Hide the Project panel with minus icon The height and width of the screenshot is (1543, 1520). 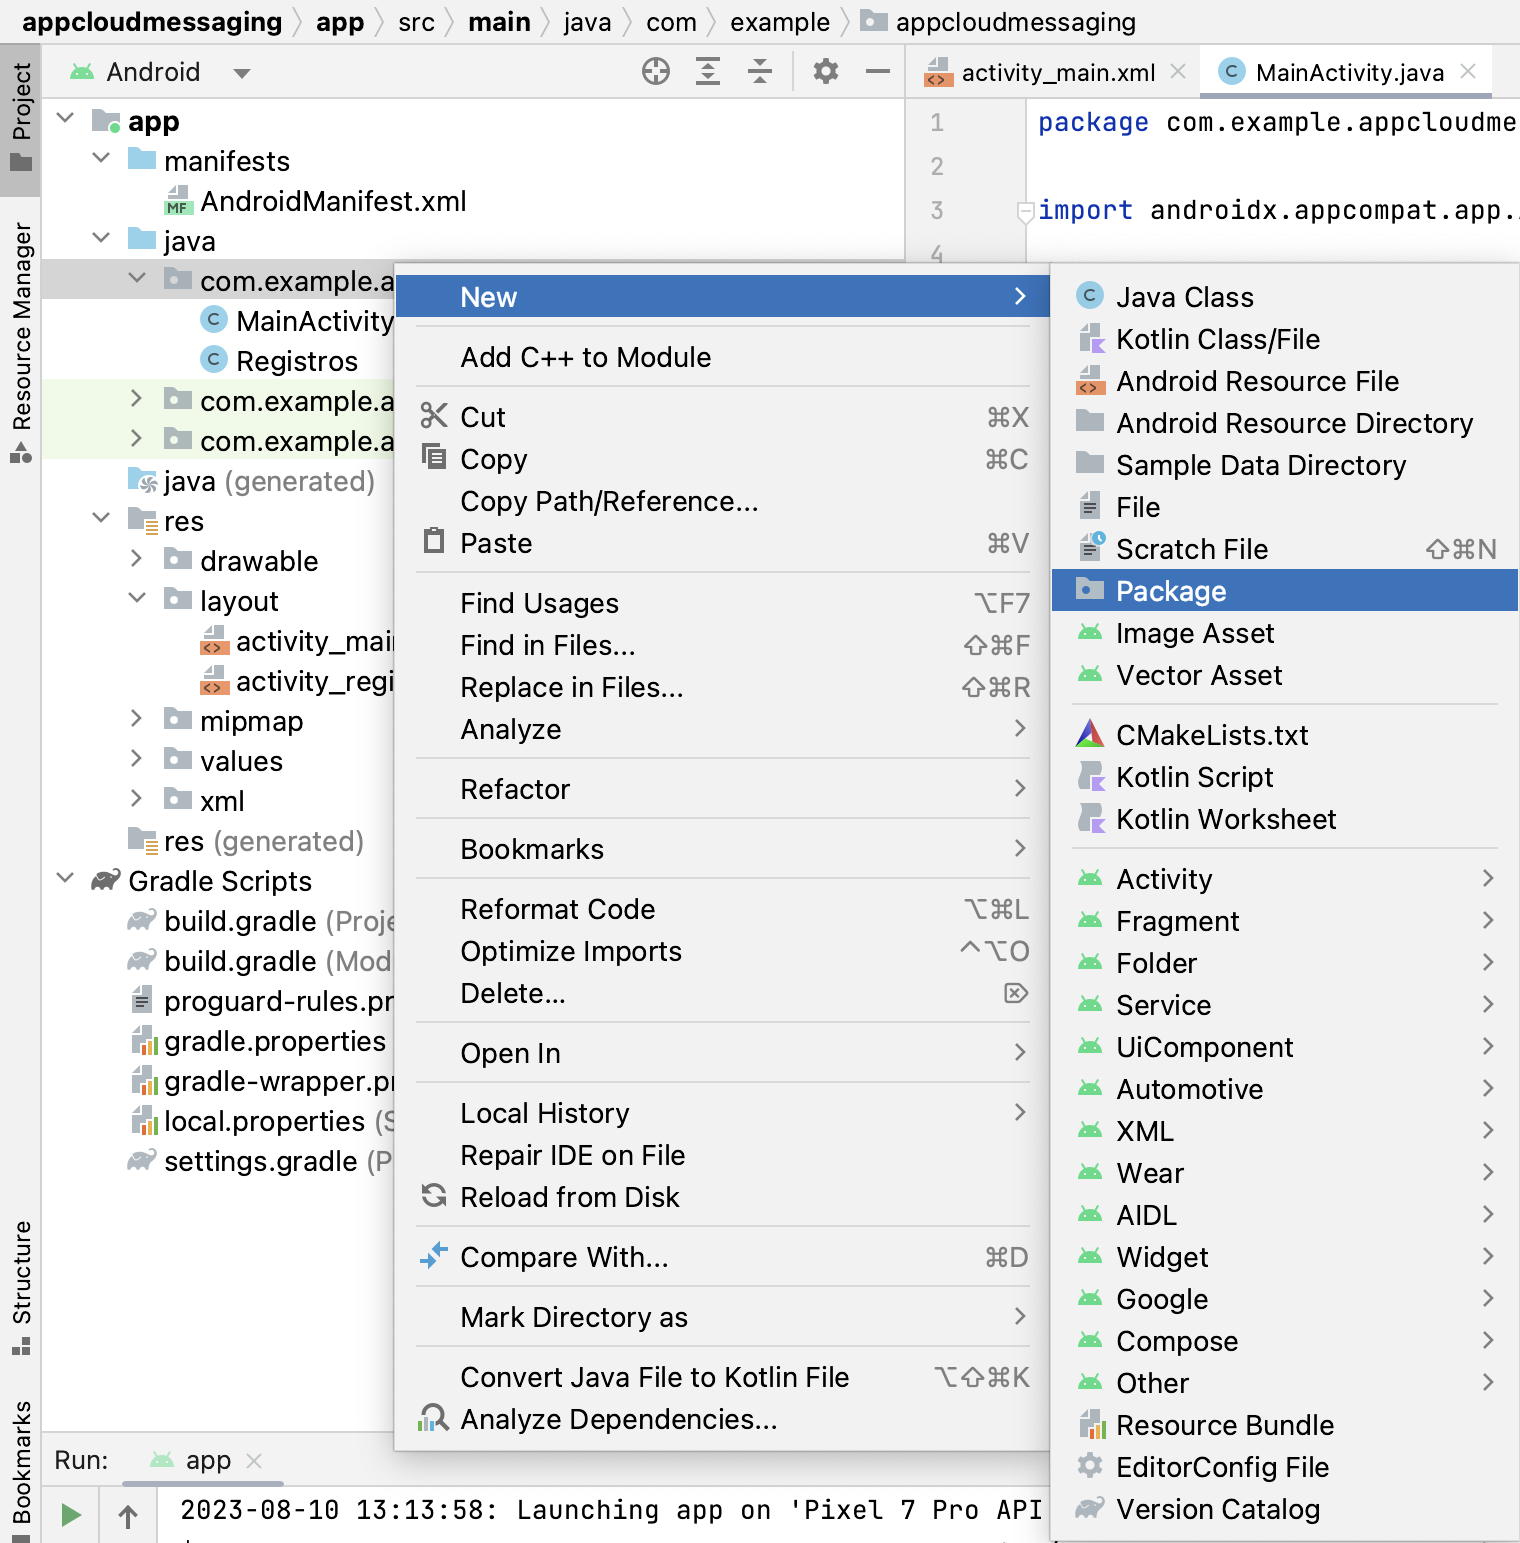pos(878,71)
